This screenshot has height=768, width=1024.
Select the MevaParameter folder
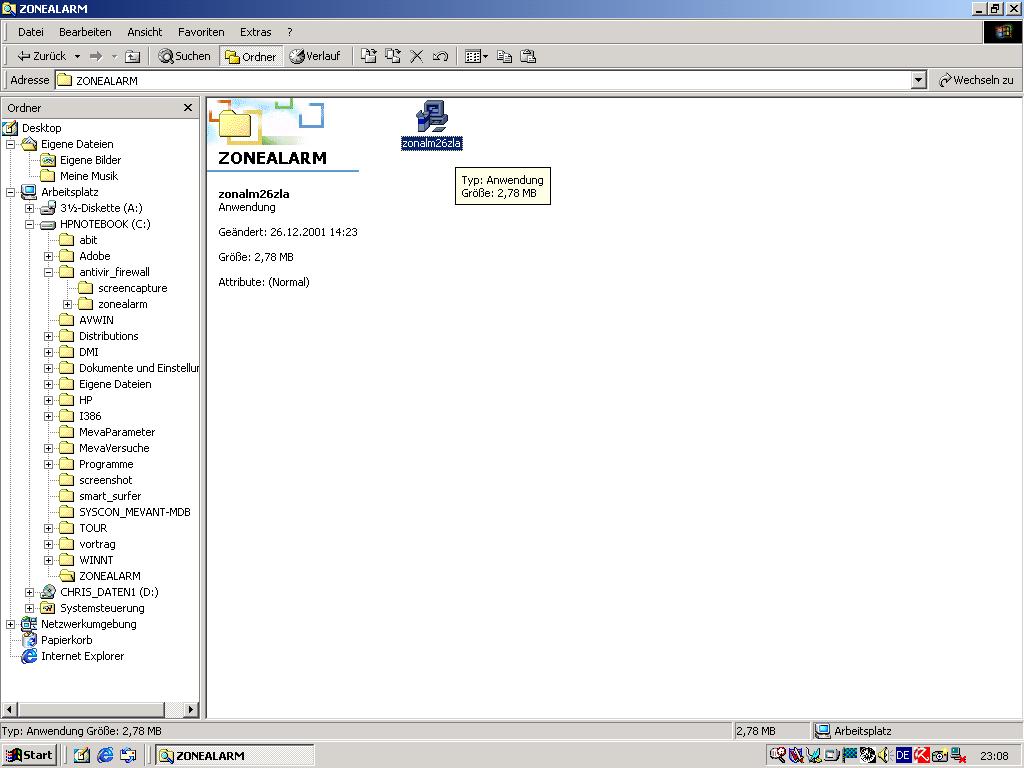click(108, 432)
